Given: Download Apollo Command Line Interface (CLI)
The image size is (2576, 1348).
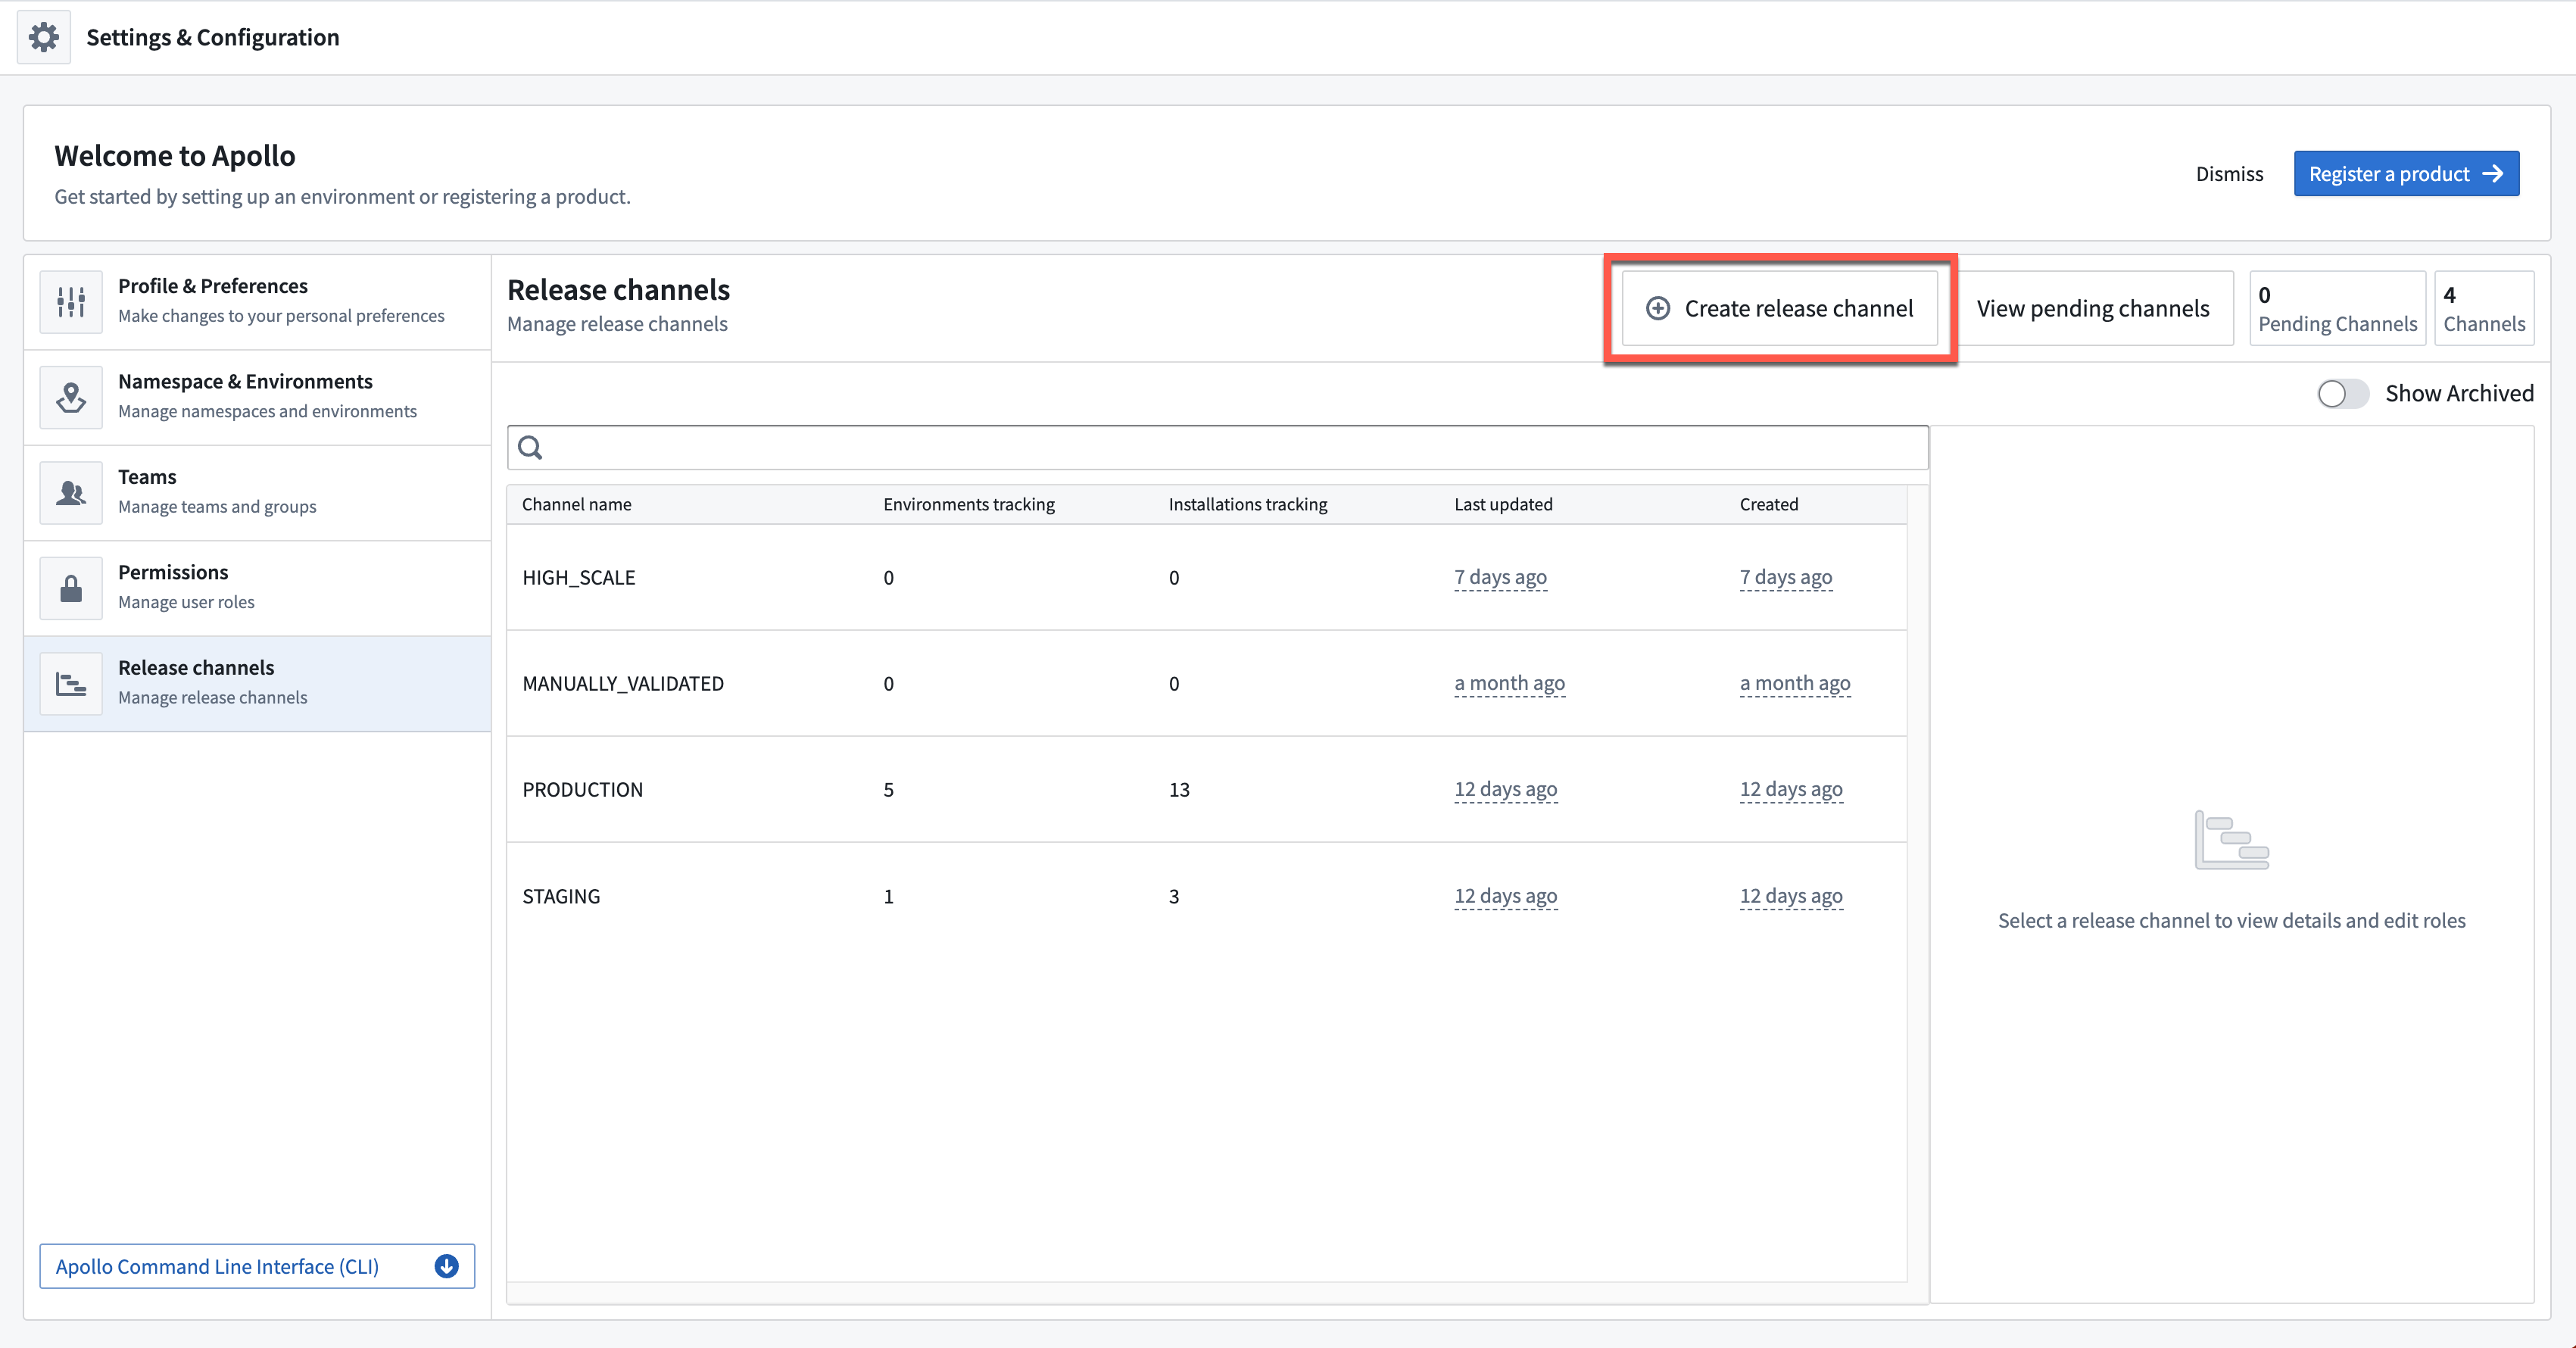Looking at the screenshot, I should 257,1266.
